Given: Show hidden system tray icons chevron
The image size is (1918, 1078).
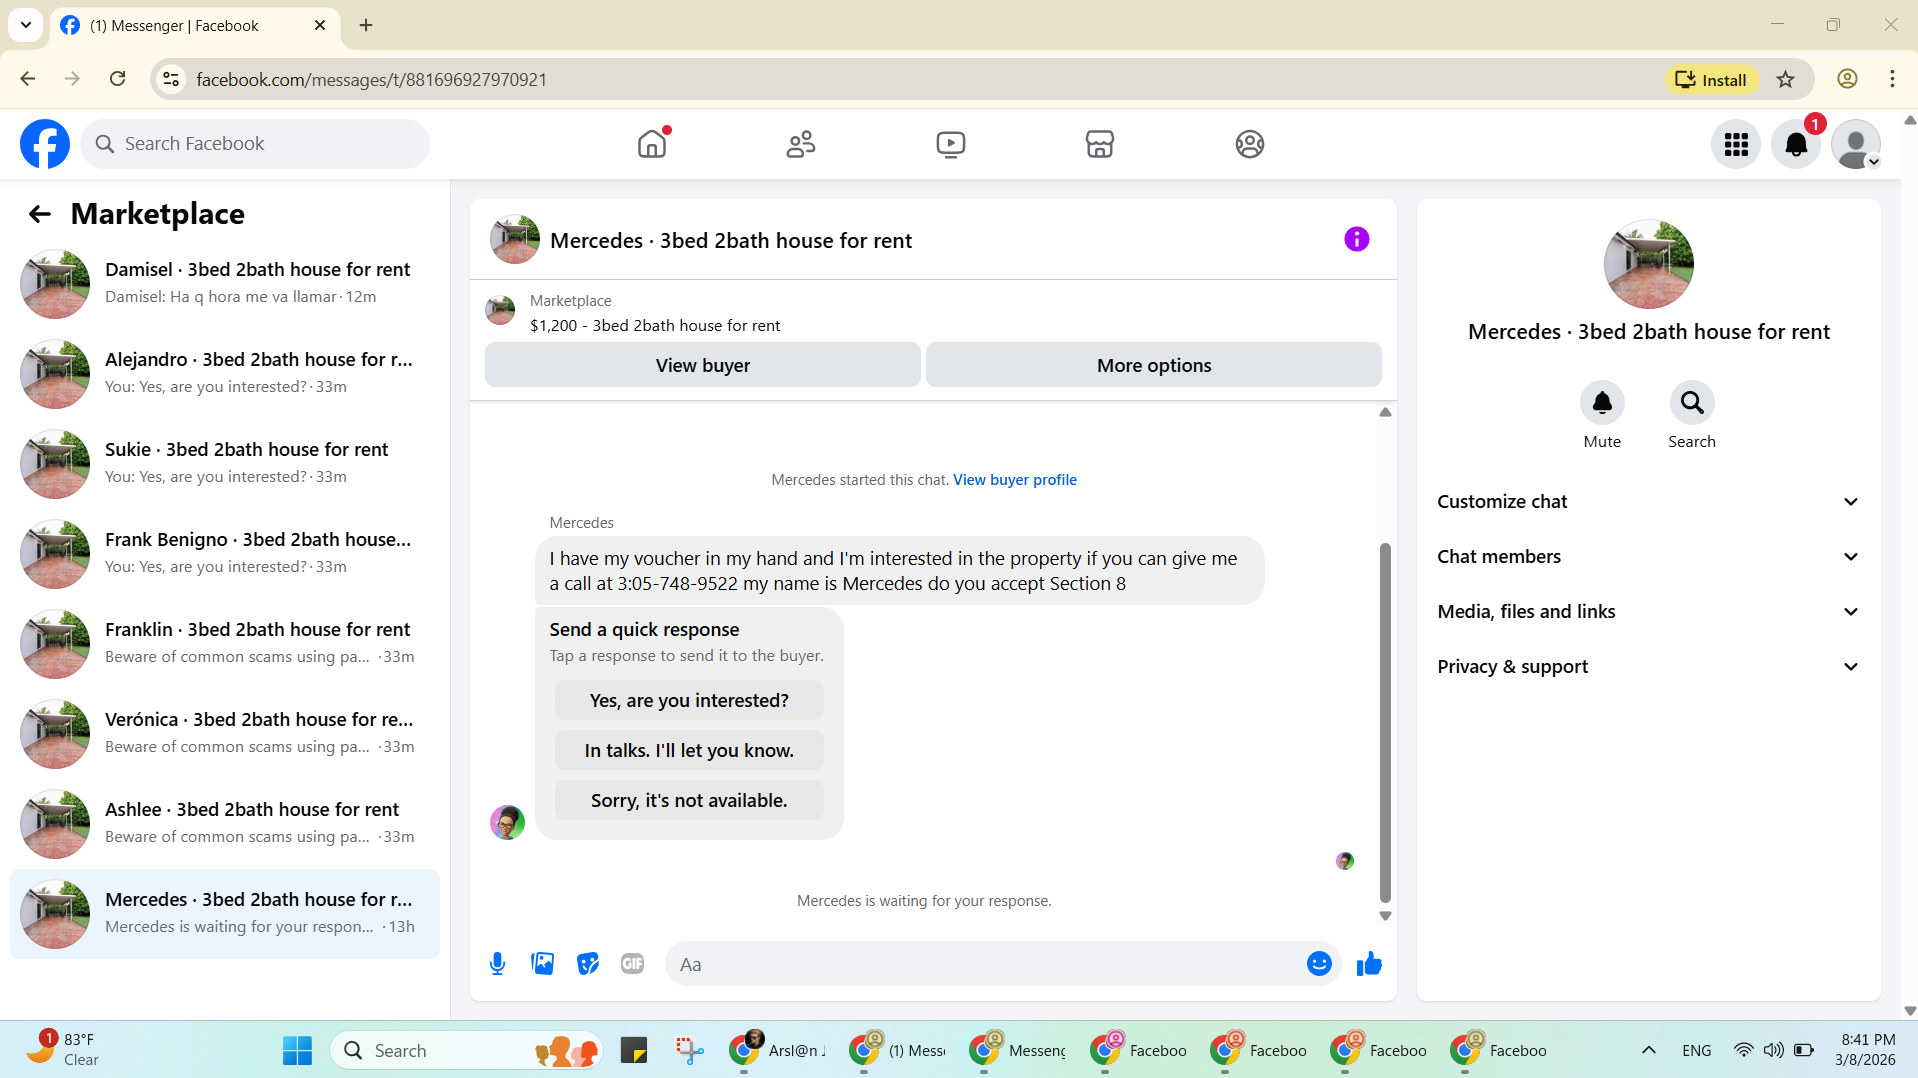Looking at the screenshot, I should pos(1649,1050).
